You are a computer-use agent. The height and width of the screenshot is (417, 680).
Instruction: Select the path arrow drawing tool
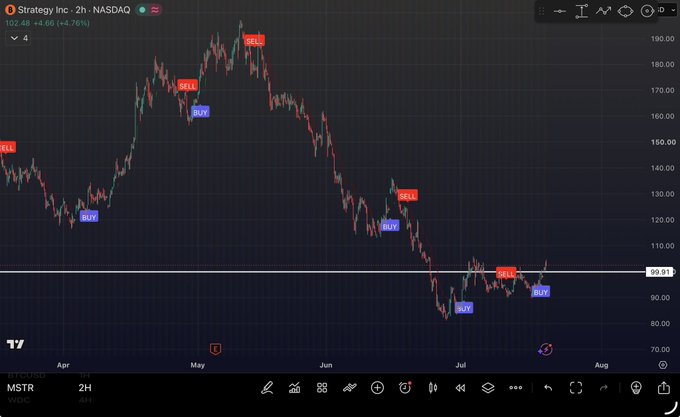(603, 11)
